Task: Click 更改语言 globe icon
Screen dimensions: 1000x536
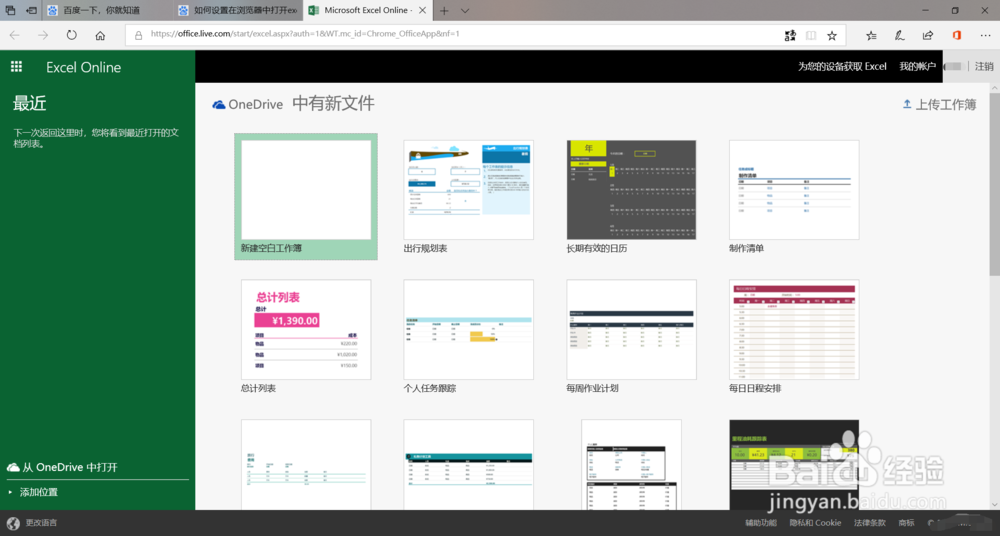Action: coord(13,523)
